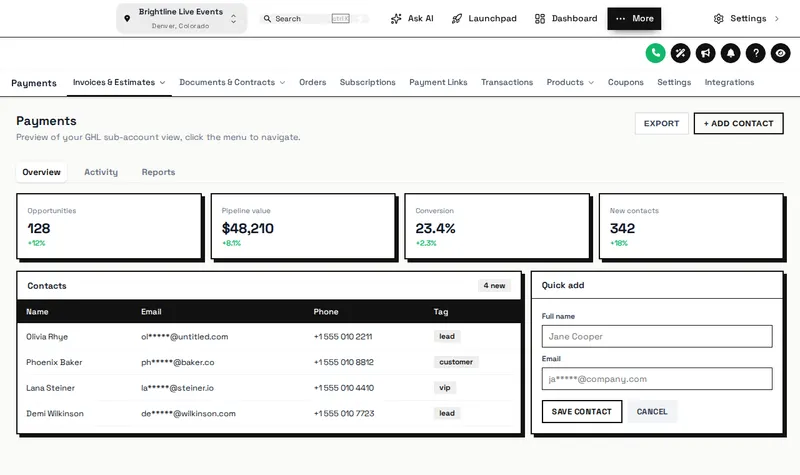Click the 4 new badge
This screenshot has width=800, height=475.
click(494, 286)
